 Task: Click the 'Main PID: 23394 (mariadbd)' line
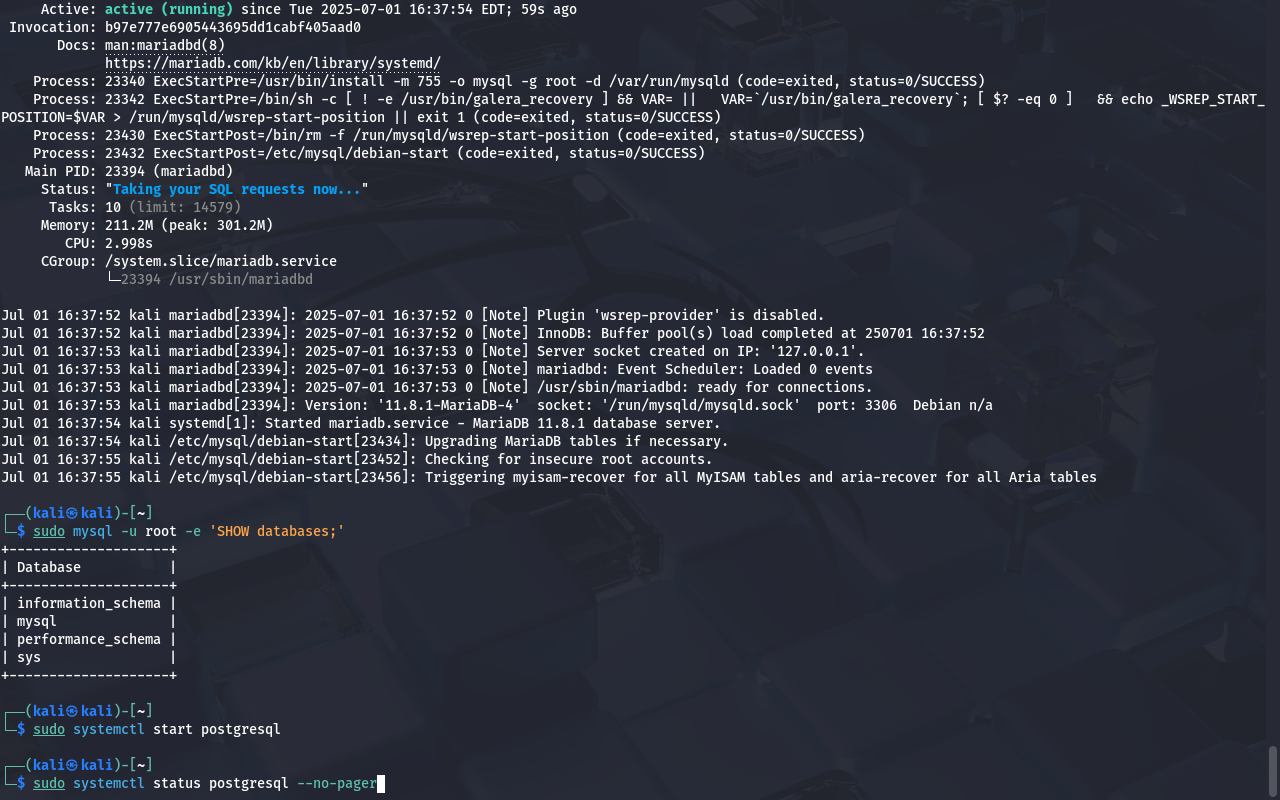[x=129, y=171]
